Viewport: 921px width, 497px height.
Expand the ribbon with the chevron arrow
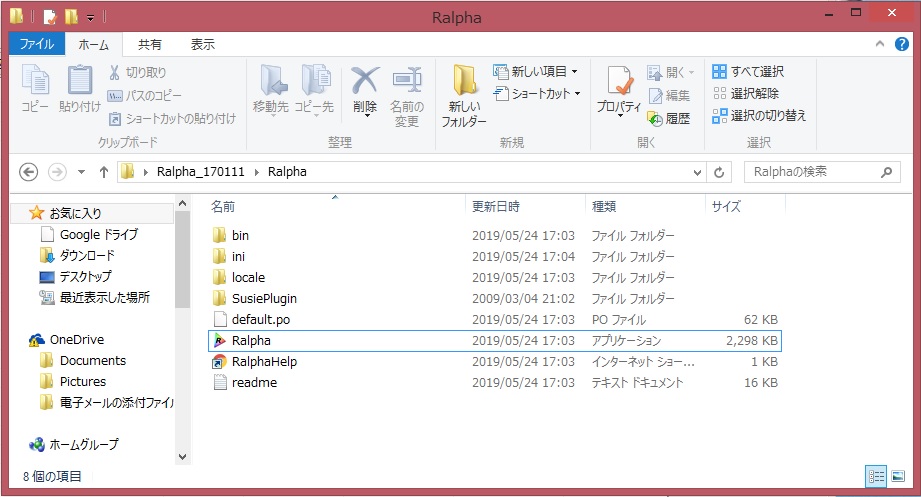878,45
